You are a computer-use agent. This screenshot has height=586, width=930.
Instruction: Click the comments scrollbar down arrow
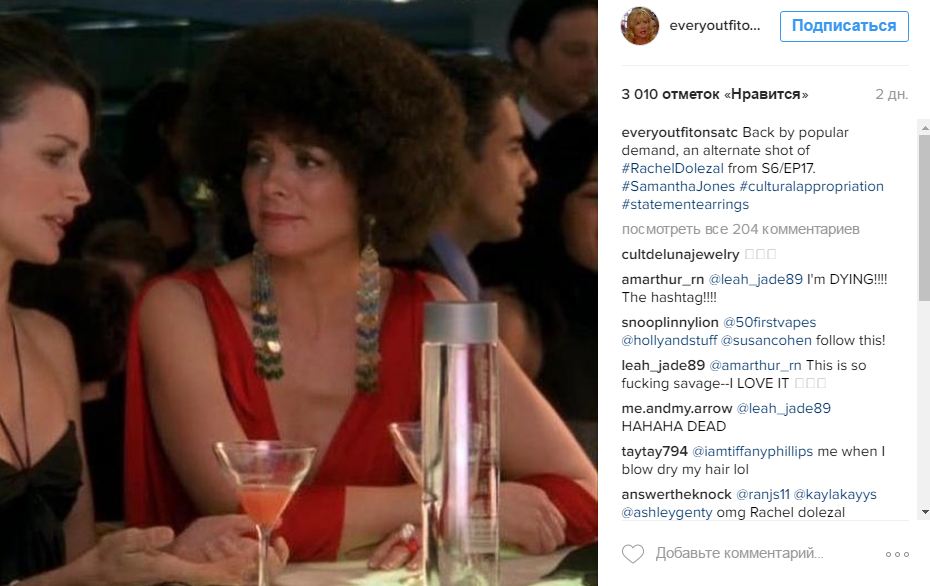925,512
